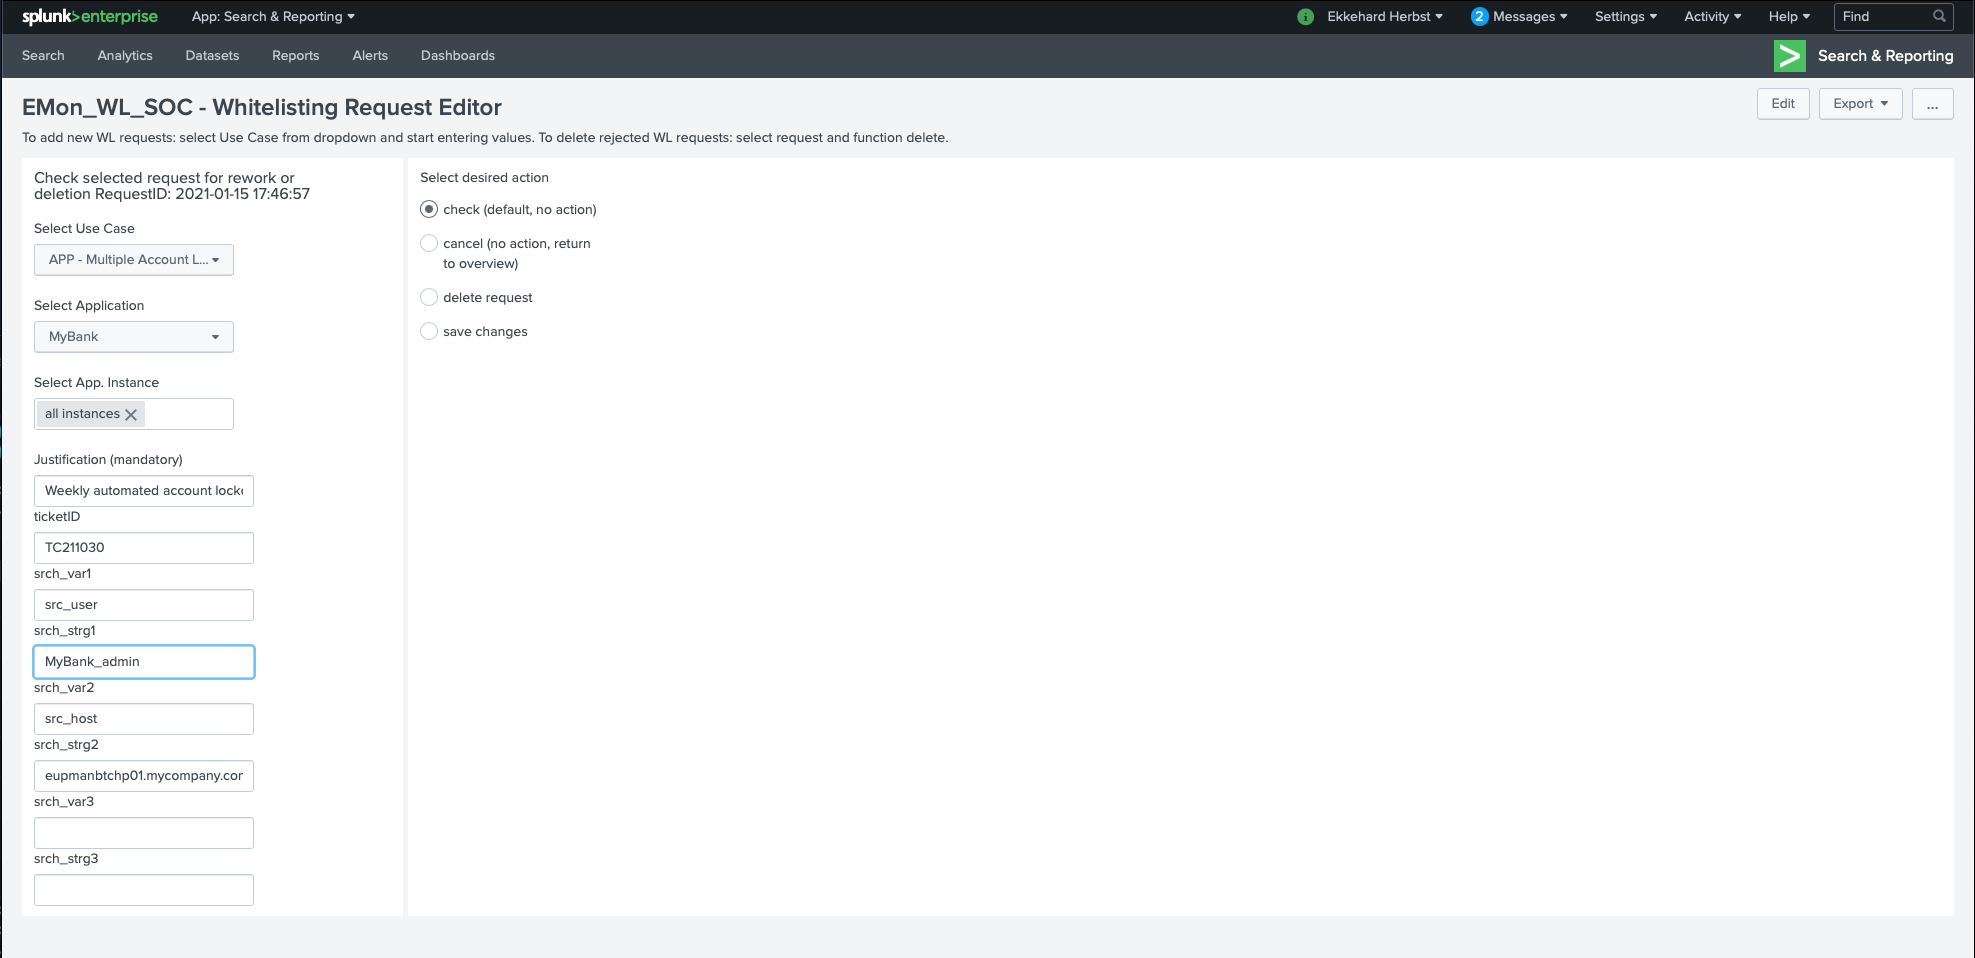Select 'check (default, no action)' radio option
The height and width of the screenshot is (958, 1975).
(429, 209)
